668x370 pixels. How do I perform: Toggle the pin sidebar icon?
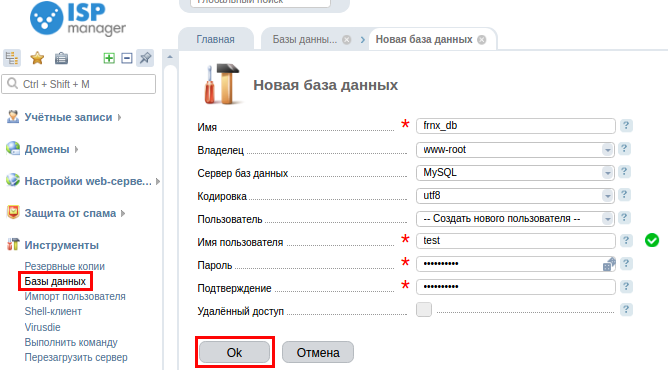145,58
